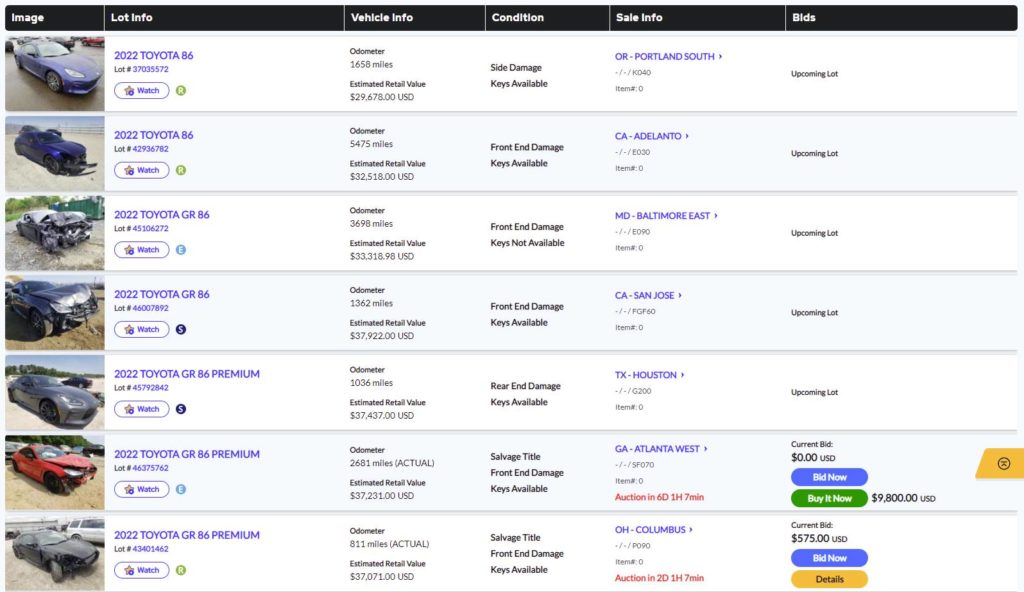
Task: Watch lot 45106272 Toyota GR 86
Action: click(142, 250)
